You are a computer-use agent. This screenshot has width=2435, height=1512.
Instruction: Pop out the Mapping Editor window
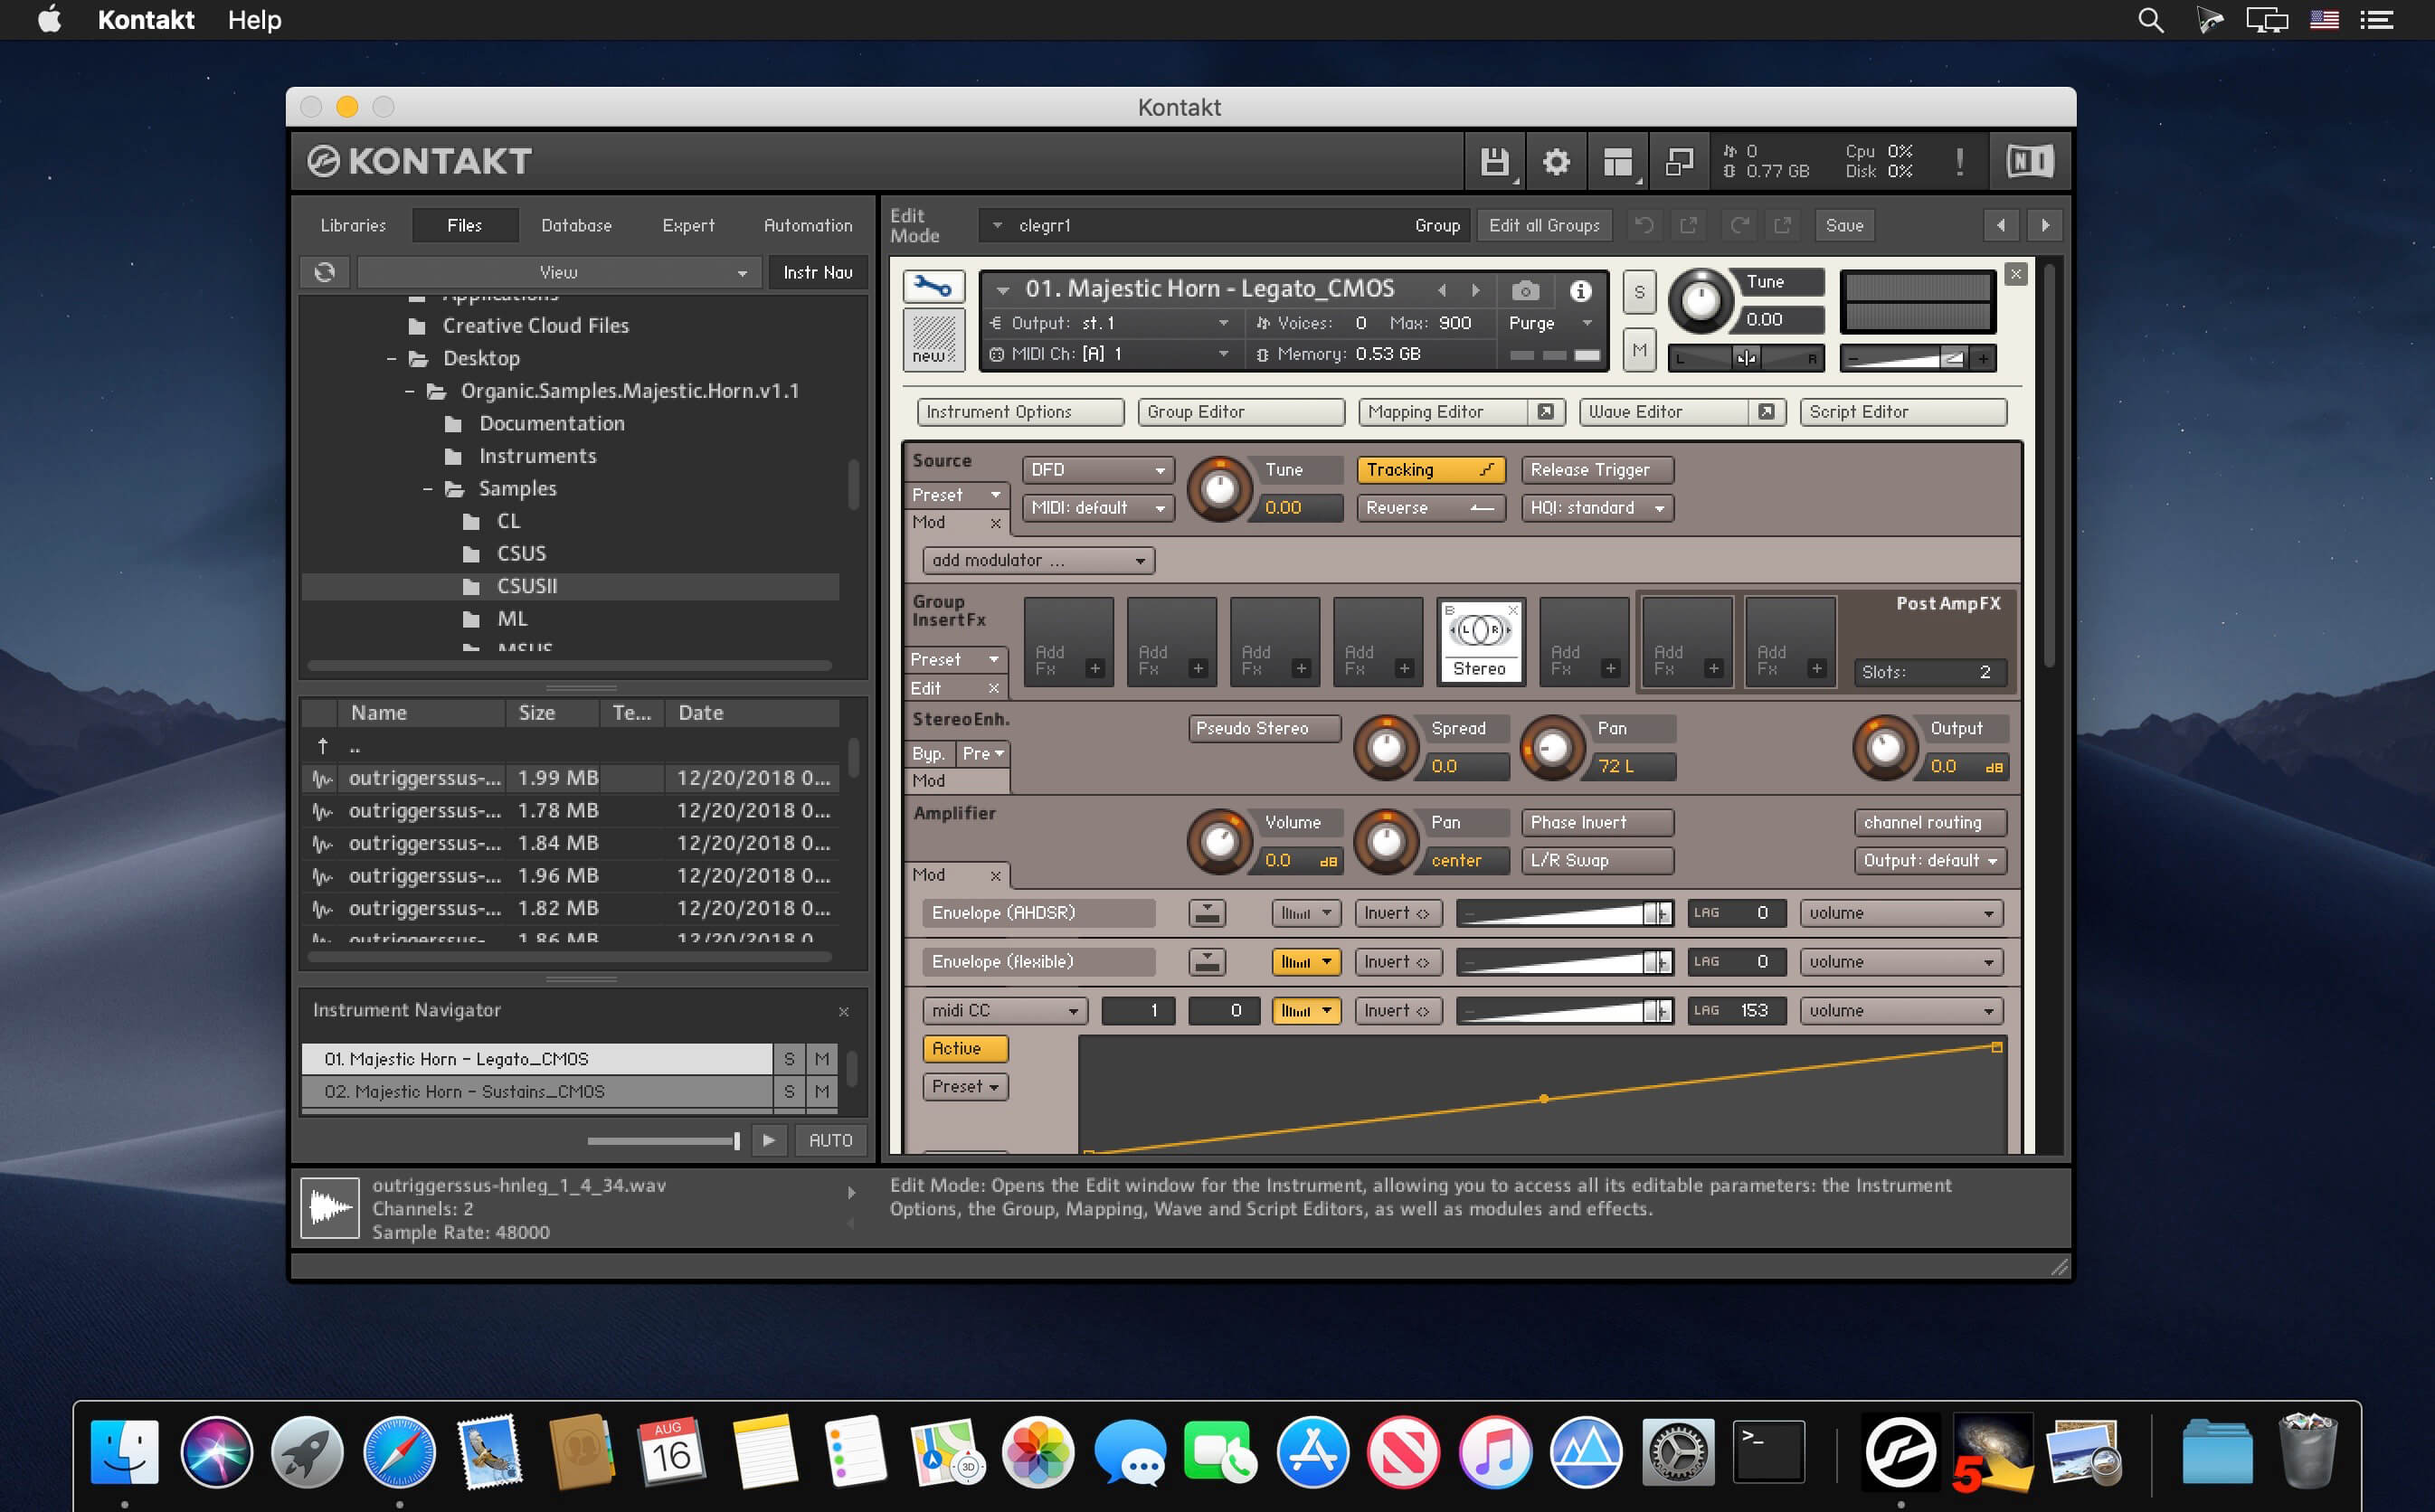(1545, 412)
